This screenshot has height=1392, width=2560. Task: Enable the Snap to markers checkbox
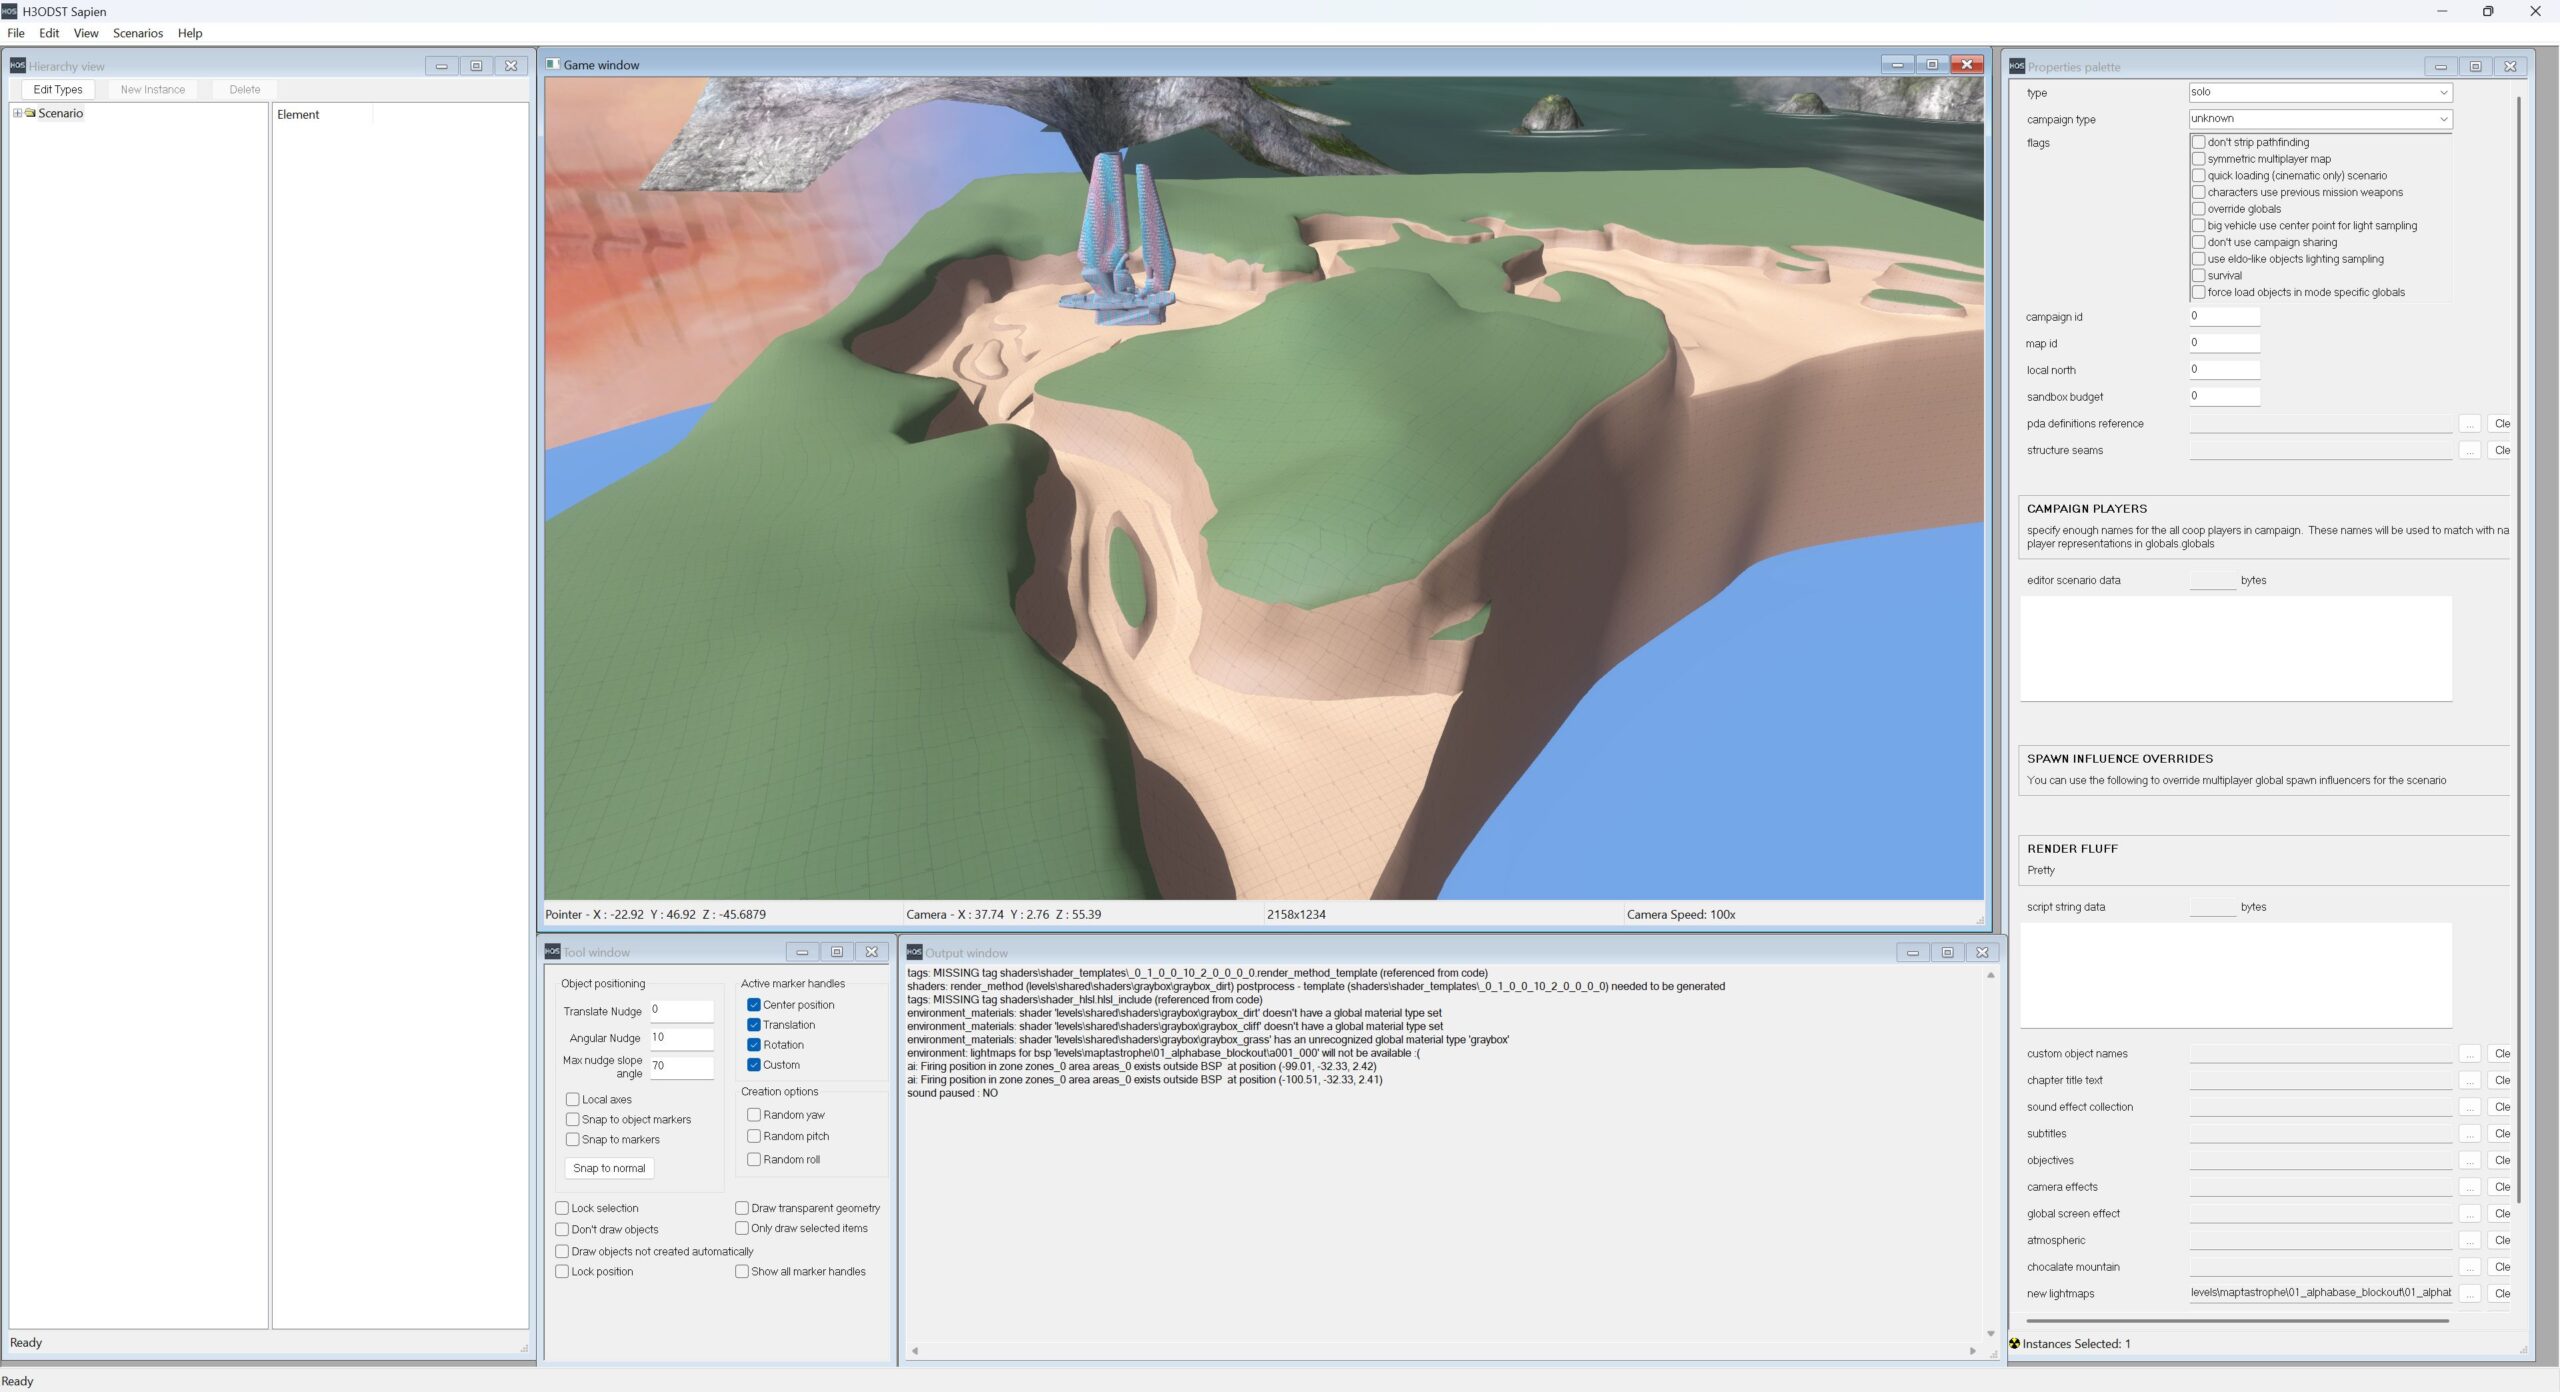click(x=573, y=1139)
